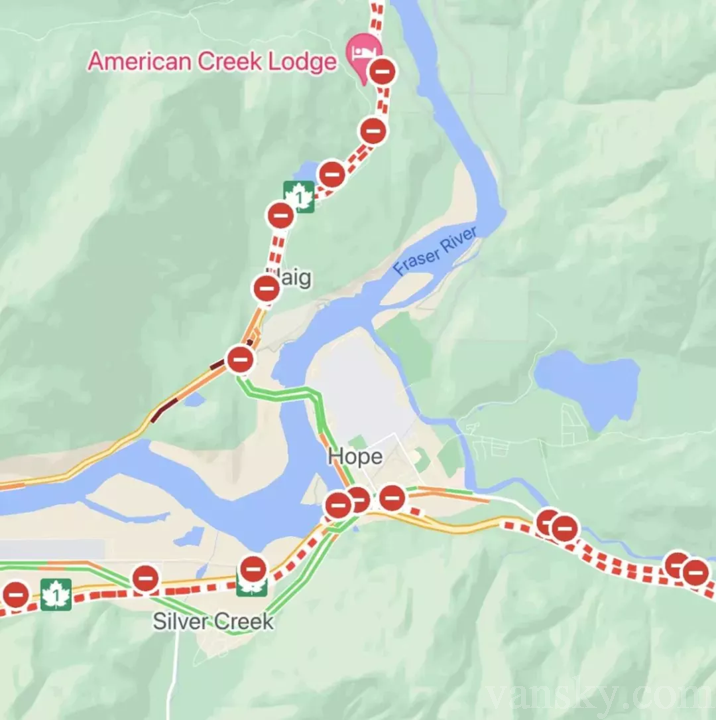
Task: Click the Highway 1 shield left of Silver Creek
Action: 56,595
